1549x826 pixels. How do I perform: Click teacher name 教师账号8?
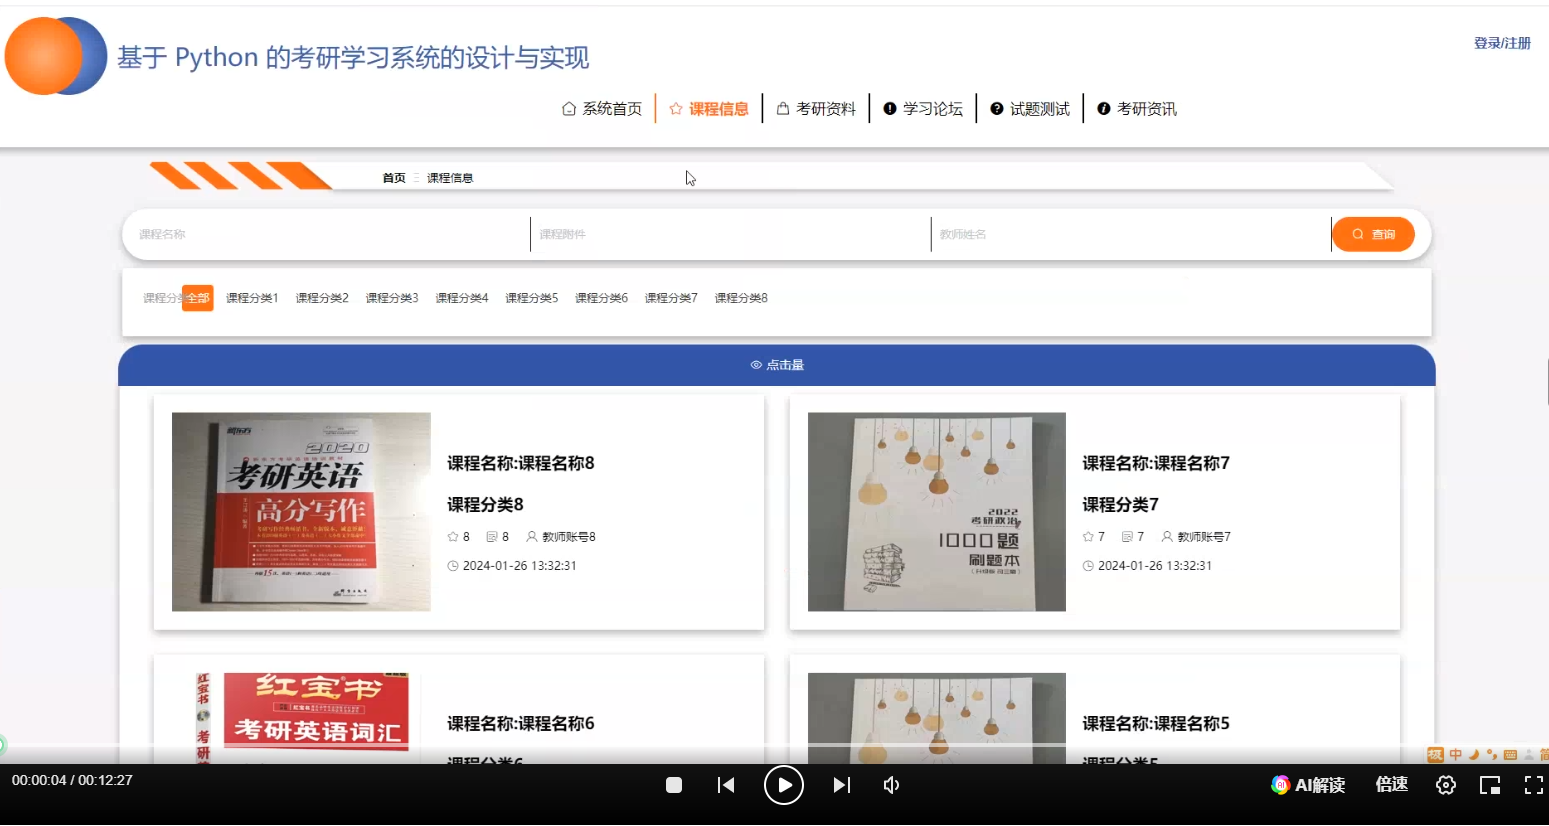[x=569, y=537]
